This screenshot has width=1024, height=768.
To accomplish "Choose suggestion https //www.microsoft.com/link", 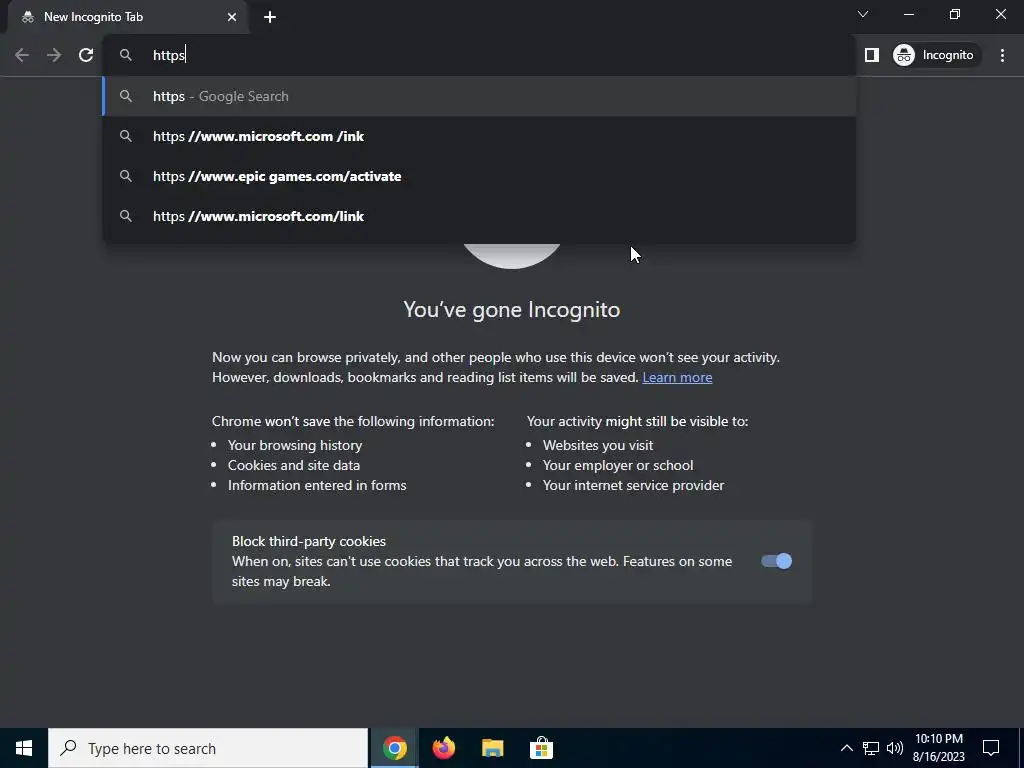I will coord(479,216).
